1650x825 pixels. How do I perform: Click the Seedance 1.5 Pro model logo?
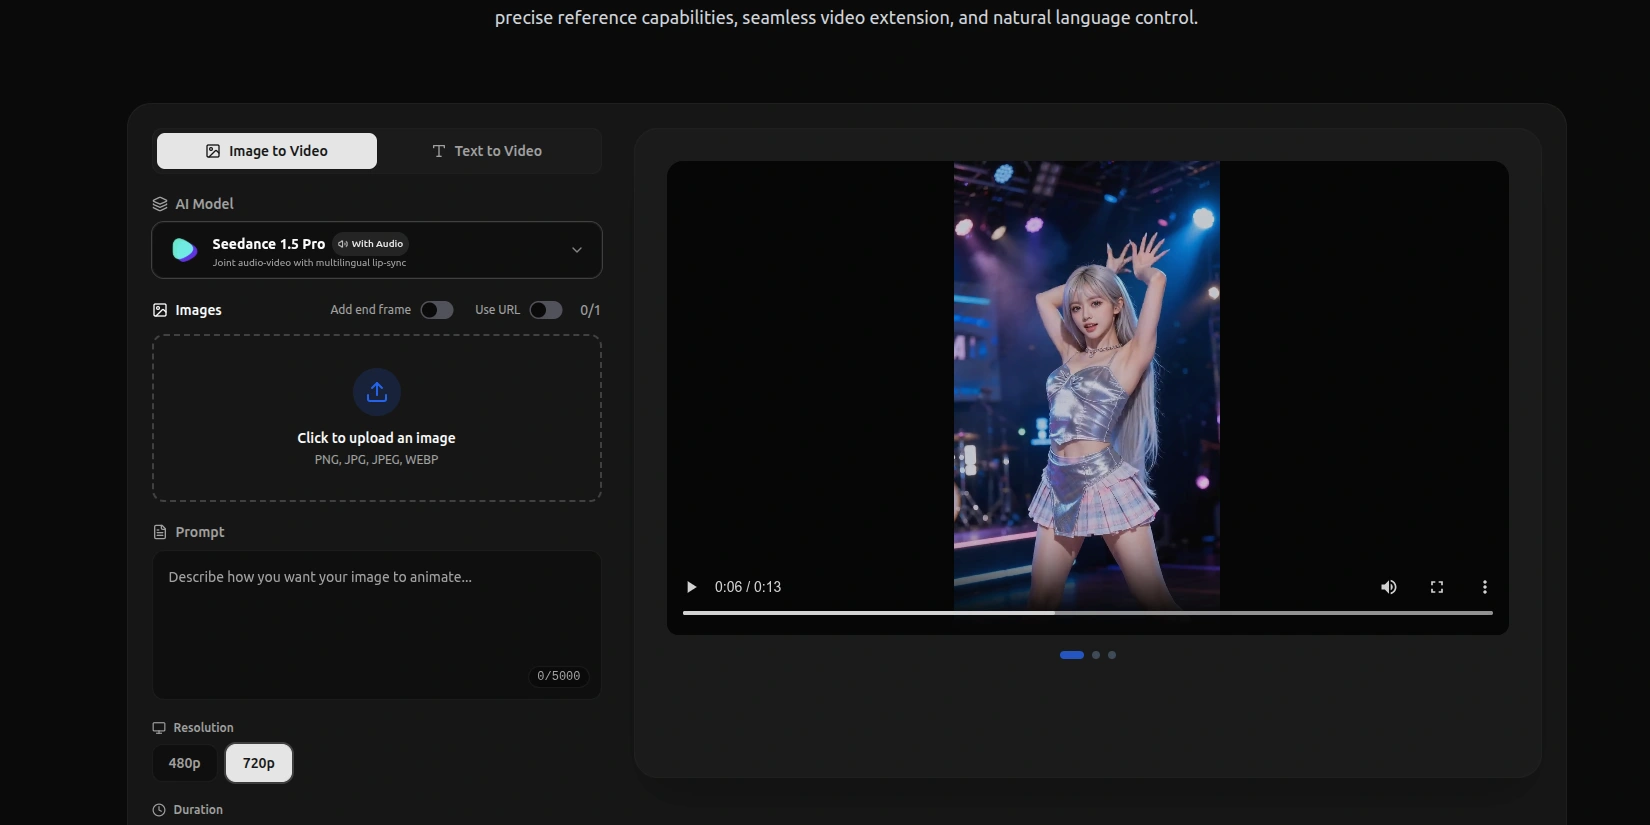coord(185,250)
